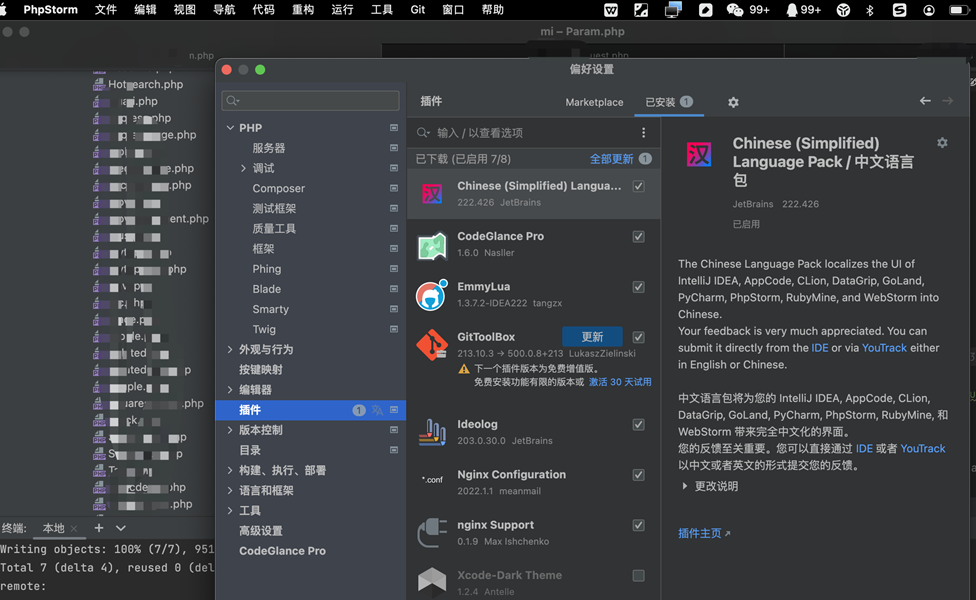This screenshot has height=600, width=976.
Task: Open the 重构 menu
Action: click(303, 10)
